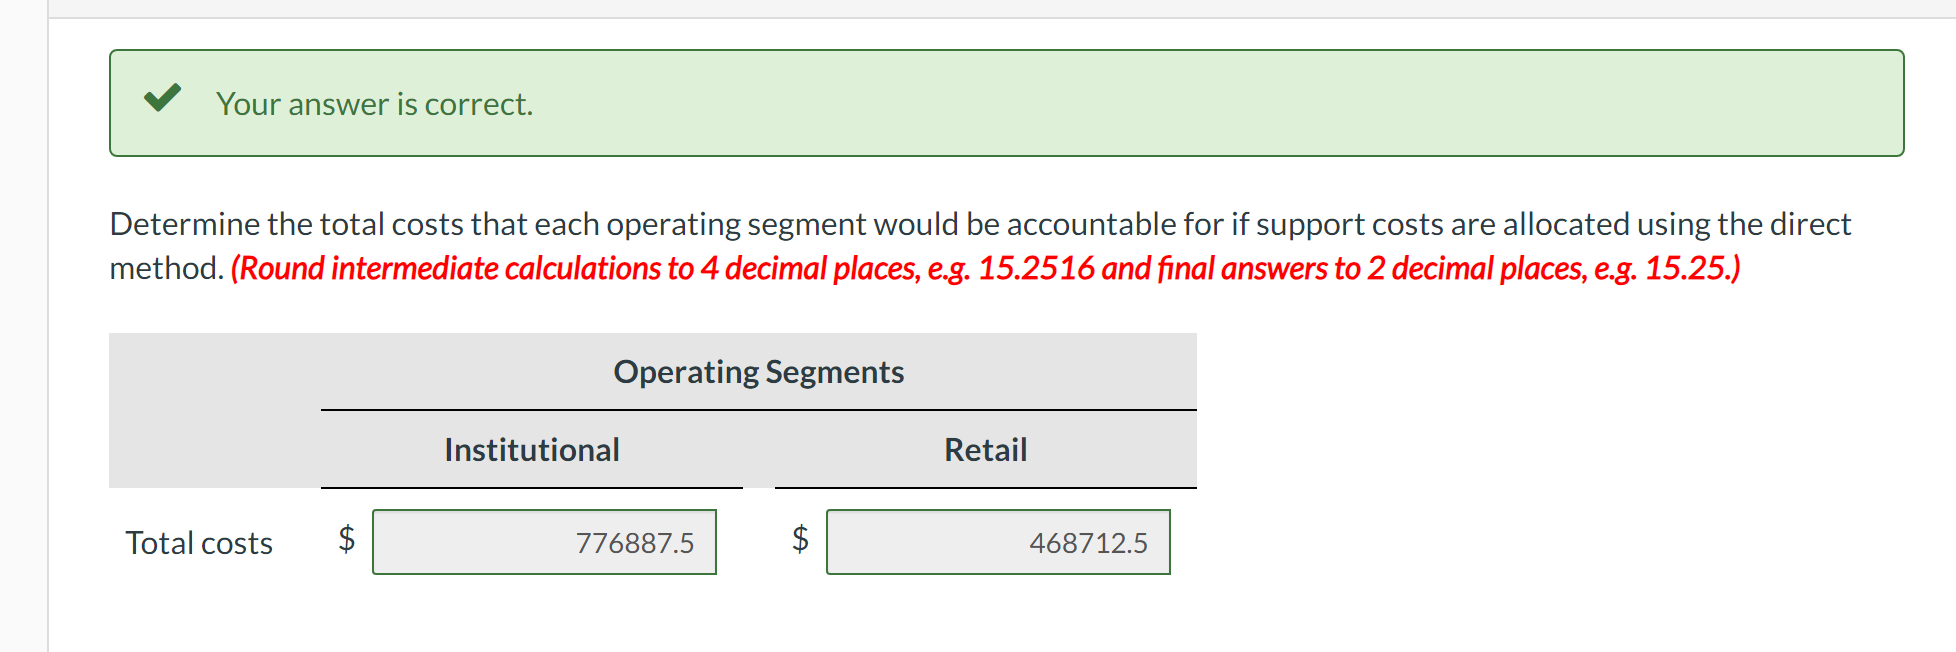Screen dimensions: 1956x652
Task: Select the Institutional total costs input field
Action: point(544,542)
